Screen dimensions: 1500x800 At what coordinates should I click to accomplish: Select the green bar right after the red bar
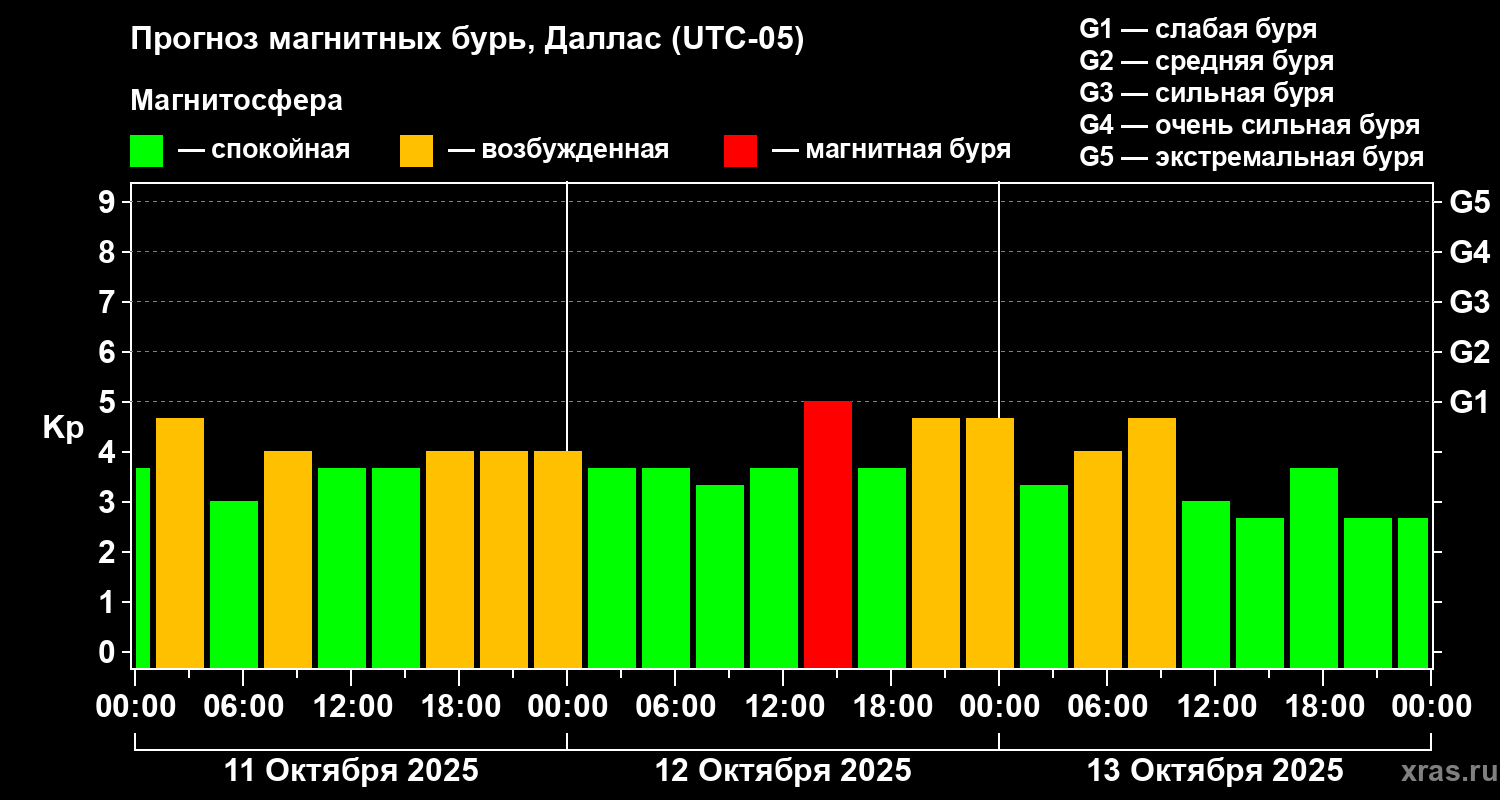coord(882,568)
